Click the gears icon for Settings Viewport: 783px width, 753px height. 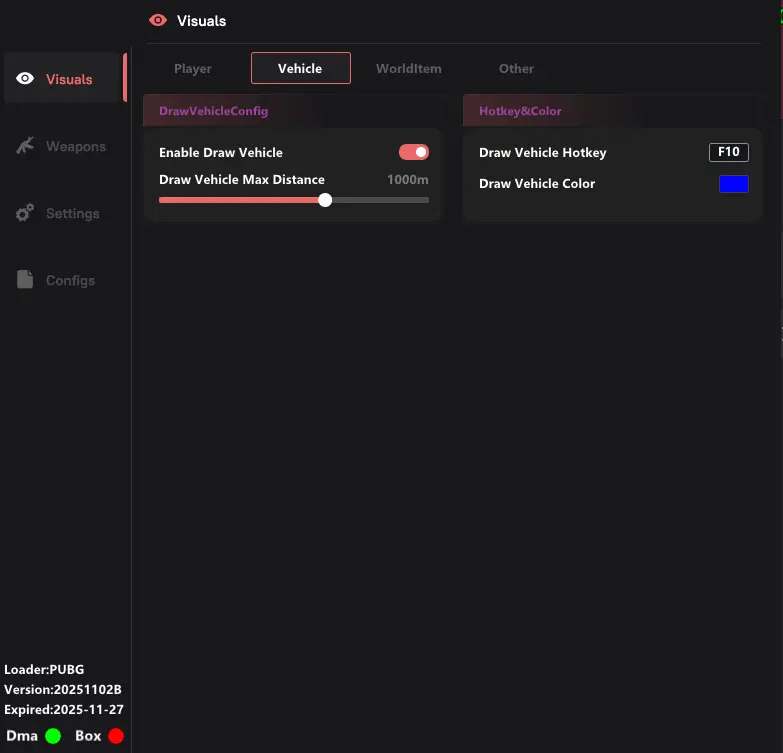click(x=25, y=213)
